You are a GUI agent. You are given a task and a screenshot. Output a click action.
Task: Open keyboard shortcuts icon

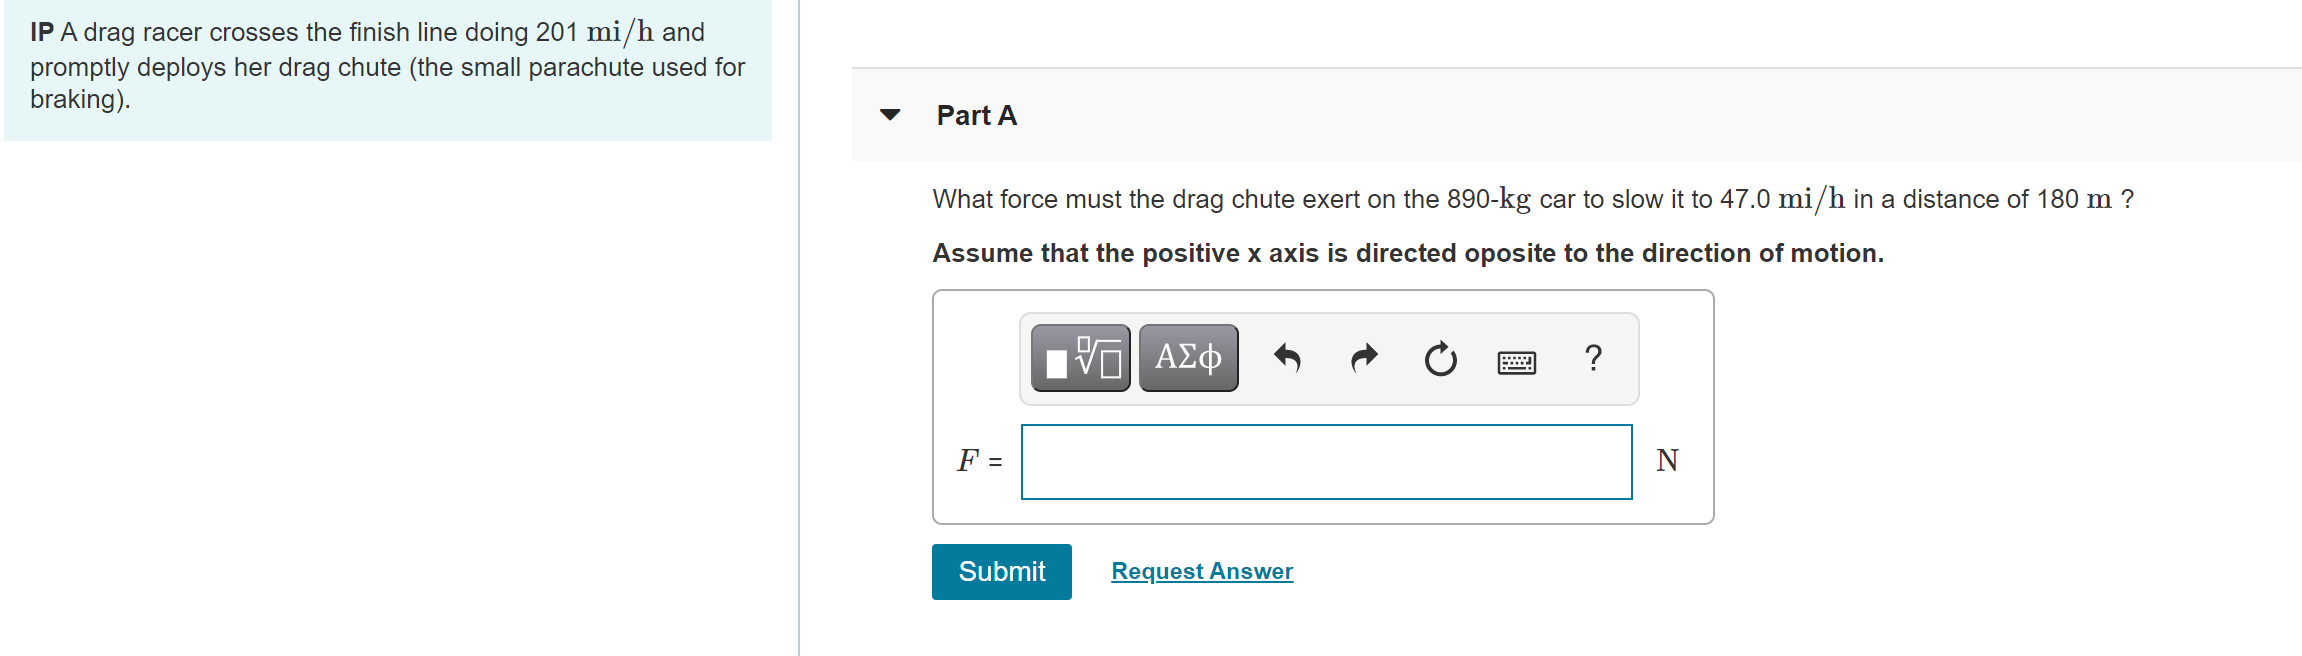point(1516,361)
